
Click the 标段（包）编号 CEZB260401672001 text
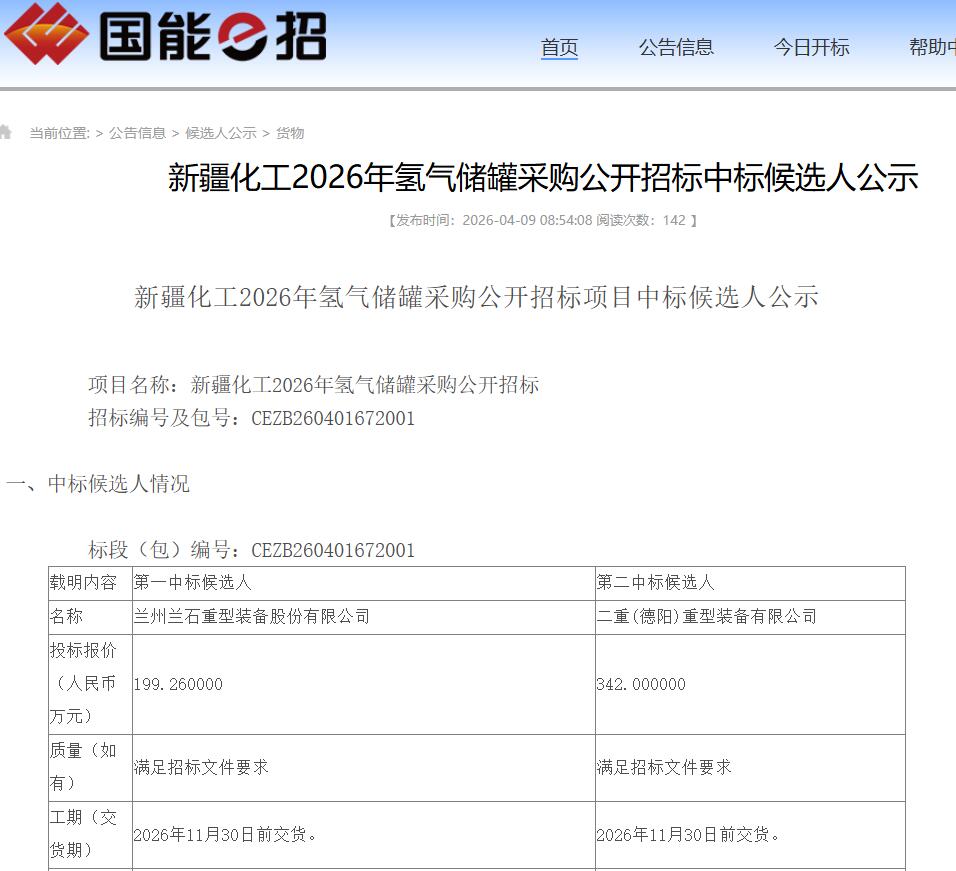click(x=253, y=549)
